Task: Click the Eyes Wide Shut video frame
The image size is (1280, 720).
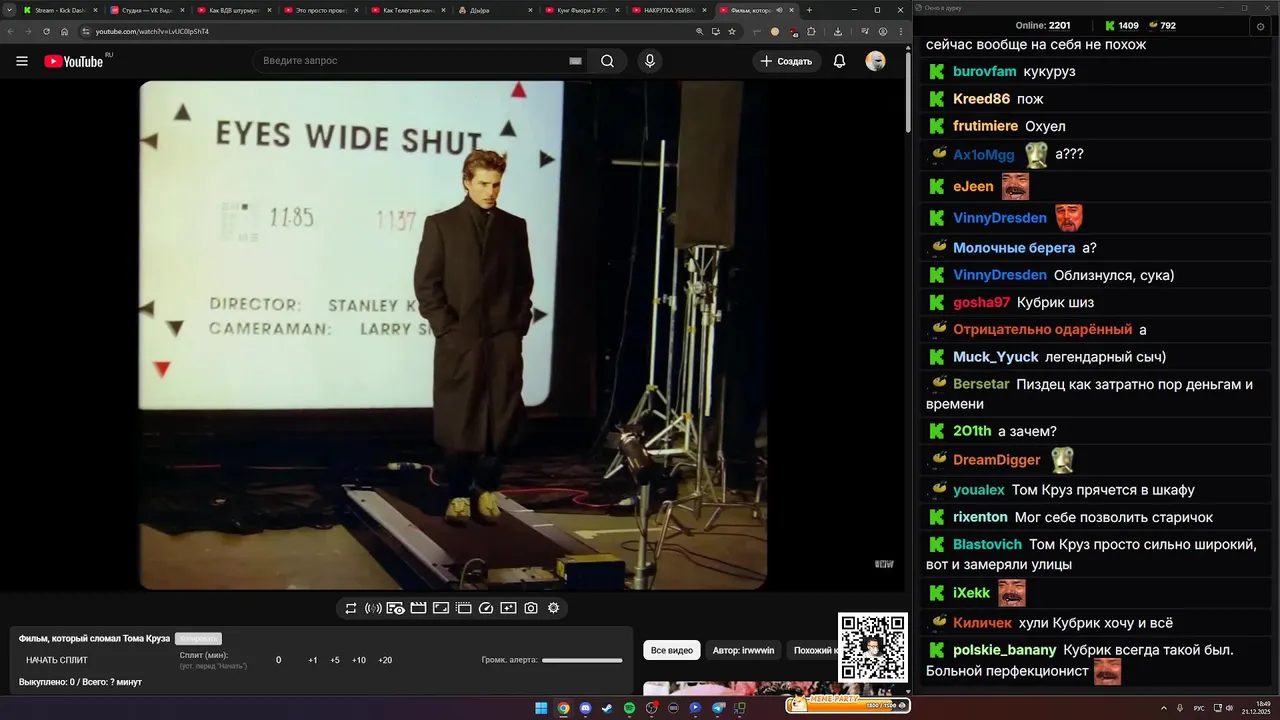Action: [453, 335]
